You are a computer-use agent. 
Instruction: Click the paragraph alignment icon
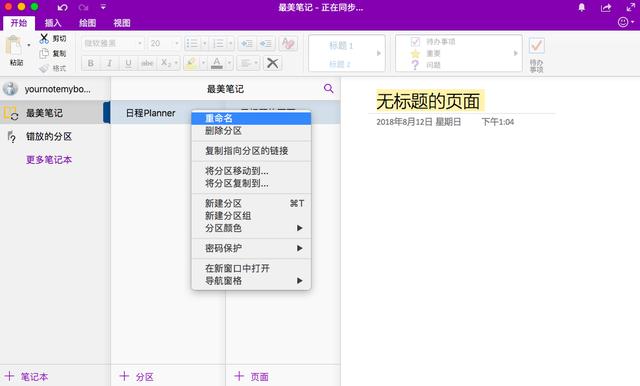click(245, 63)
